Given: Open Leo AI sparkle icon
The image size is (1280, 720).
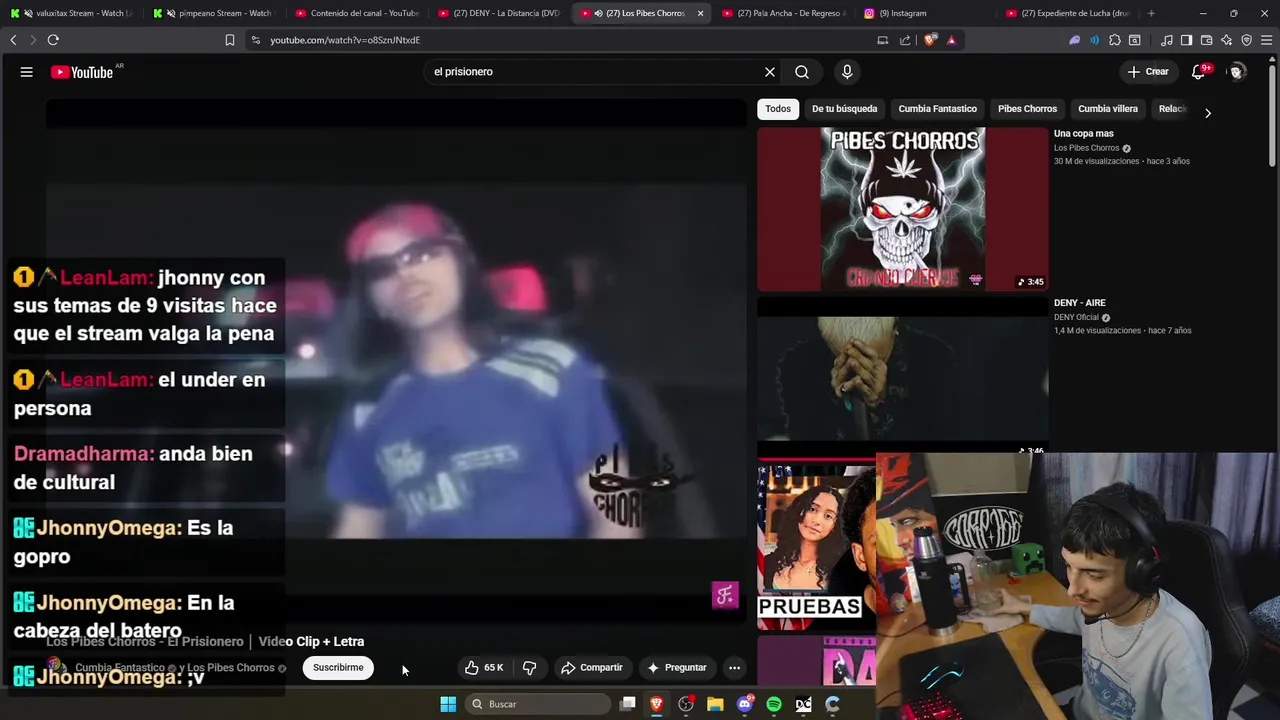Looking at the screenshot, I should click(1227, 40).
